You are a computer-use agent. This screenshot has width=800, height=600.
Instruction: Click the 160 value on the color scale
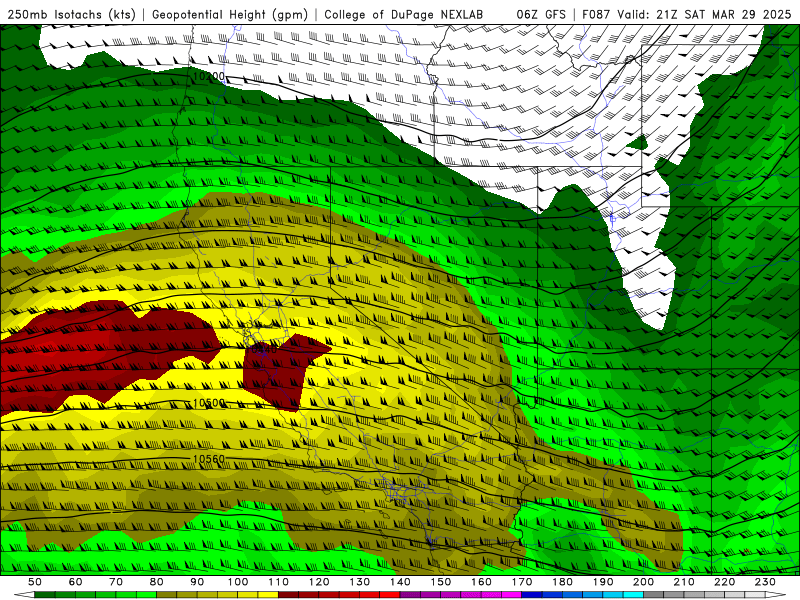[x=481, y=582]
